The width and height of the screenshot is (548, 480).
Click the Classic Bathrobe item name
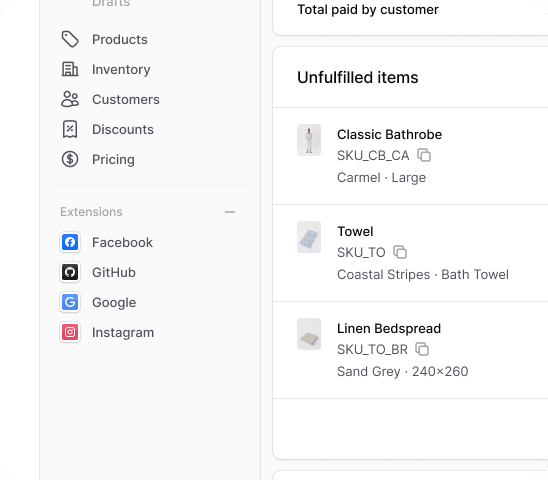pos(389,135)
